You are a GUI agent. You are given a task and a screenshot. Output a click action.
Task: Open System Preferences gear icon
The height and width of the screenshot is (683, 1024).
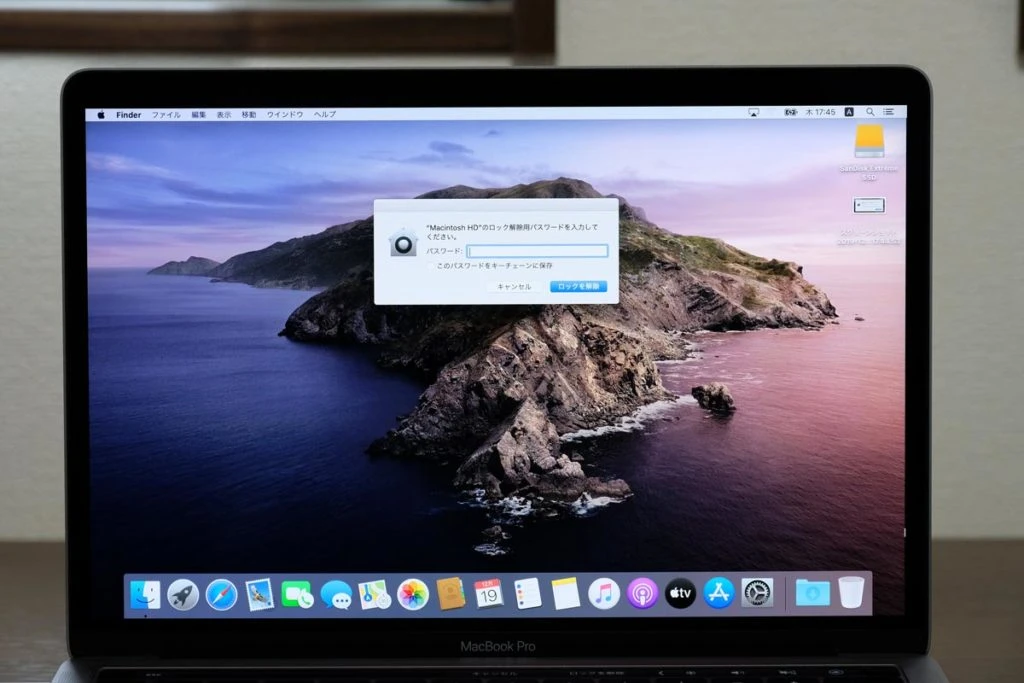(758, 593)
